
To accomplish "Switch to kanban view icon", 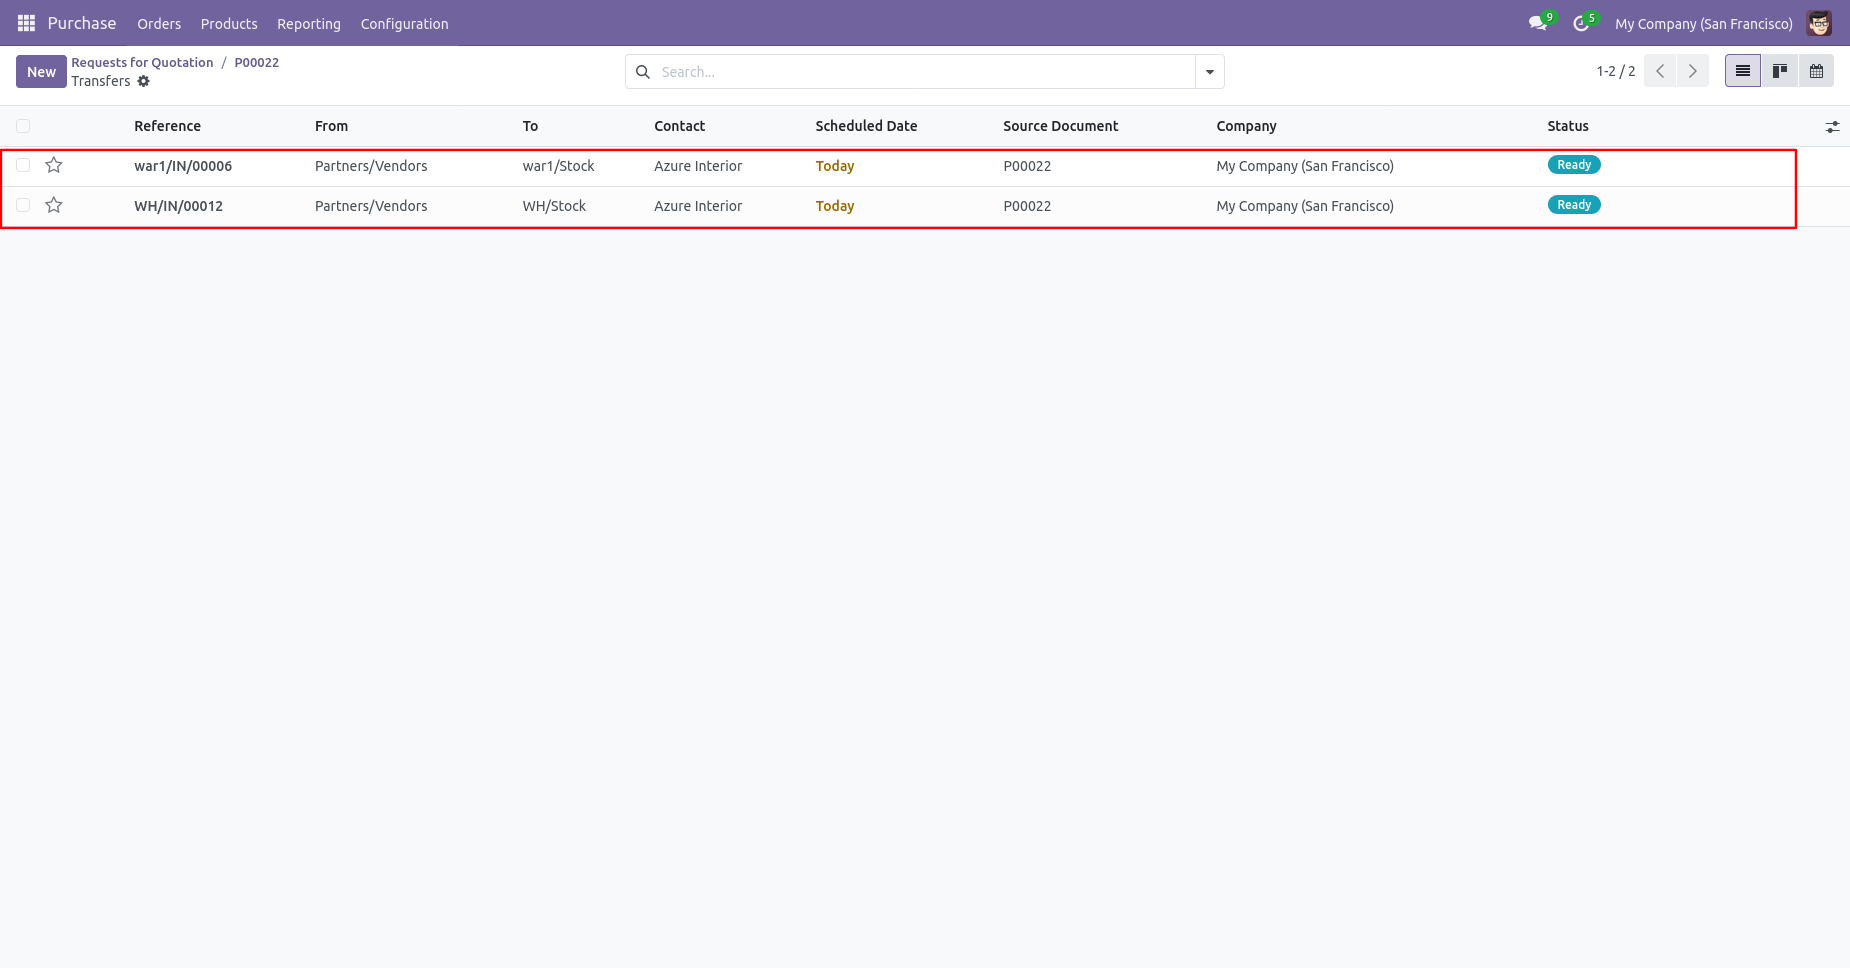I will 1780,71.
